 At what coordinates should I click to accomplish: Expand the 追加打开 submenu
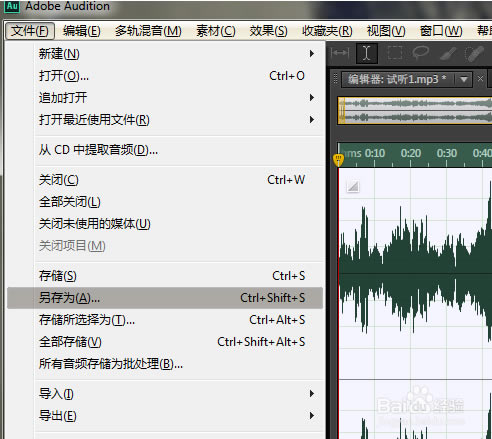point(165,98)
